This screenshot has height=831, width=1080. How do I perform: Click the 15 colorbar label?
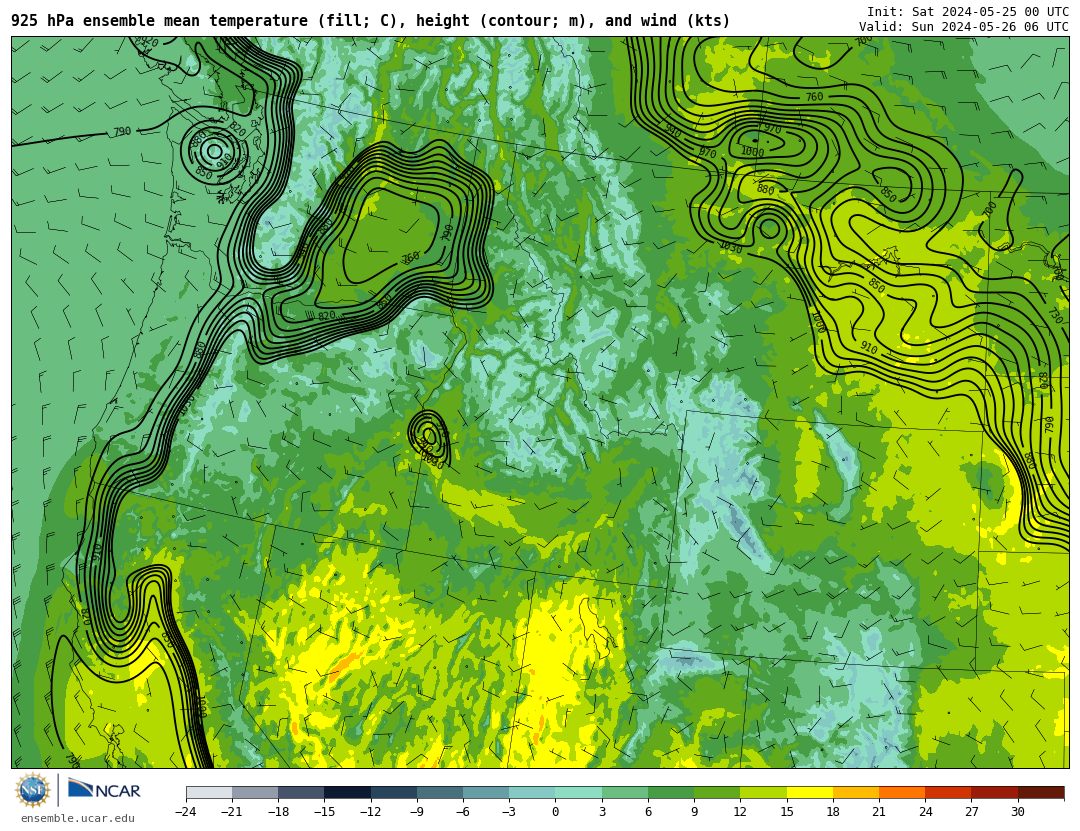(787, 812)
